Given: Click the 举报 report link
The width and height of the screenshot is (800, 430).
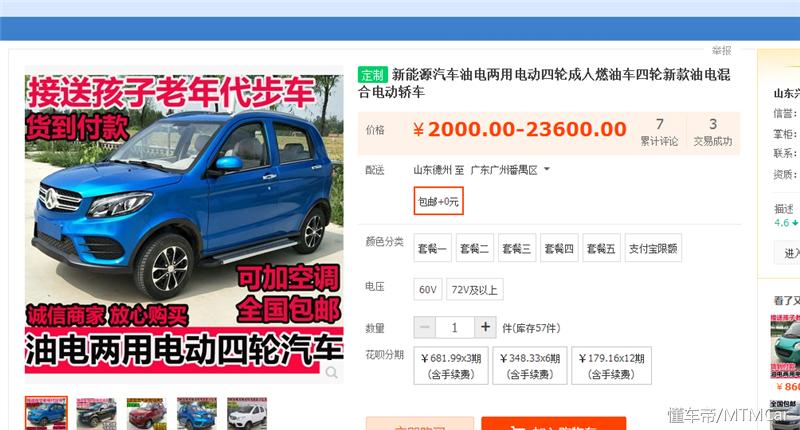Looking at the screenshot, I should tap(721, 50).
